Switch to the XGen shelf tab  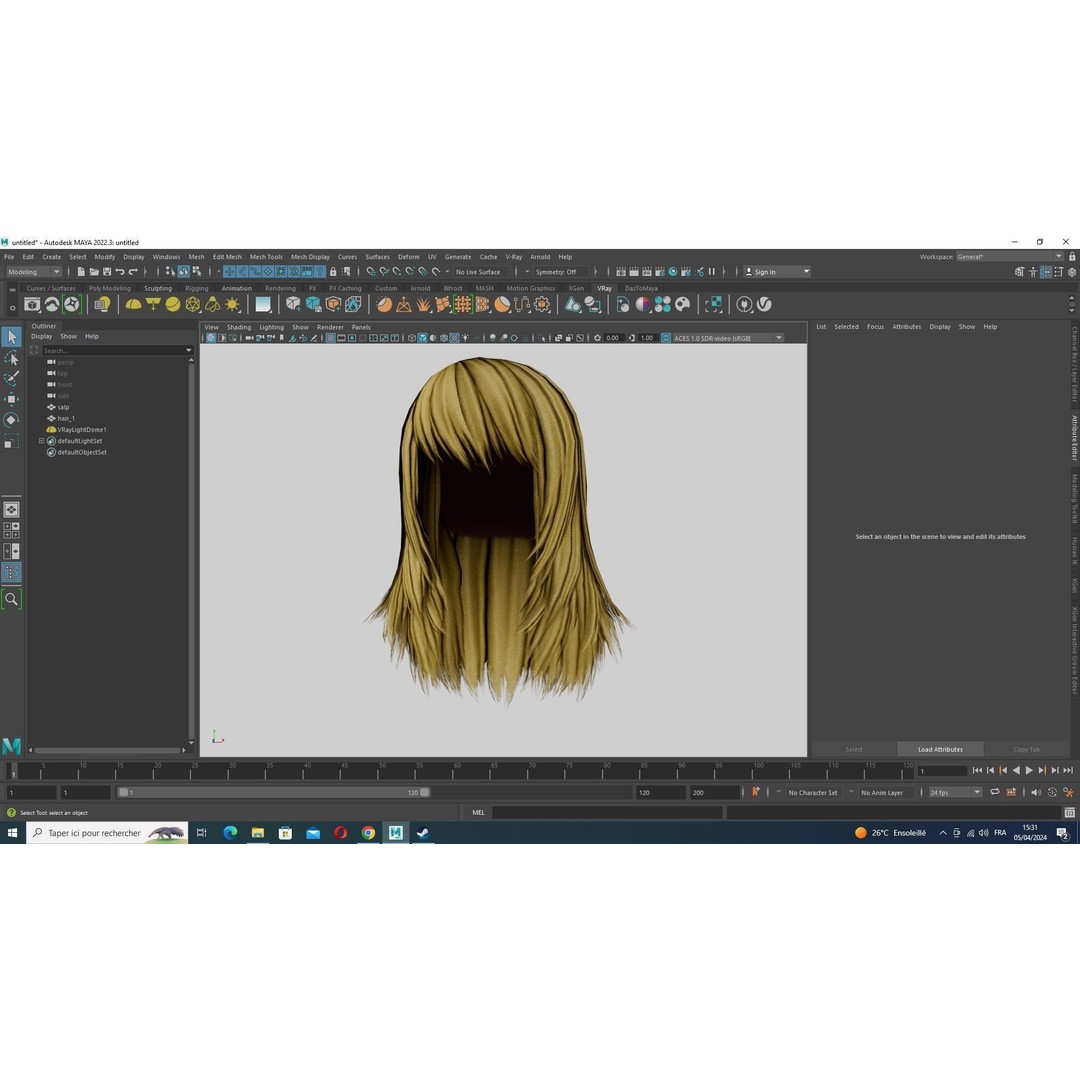click(576, 289)
